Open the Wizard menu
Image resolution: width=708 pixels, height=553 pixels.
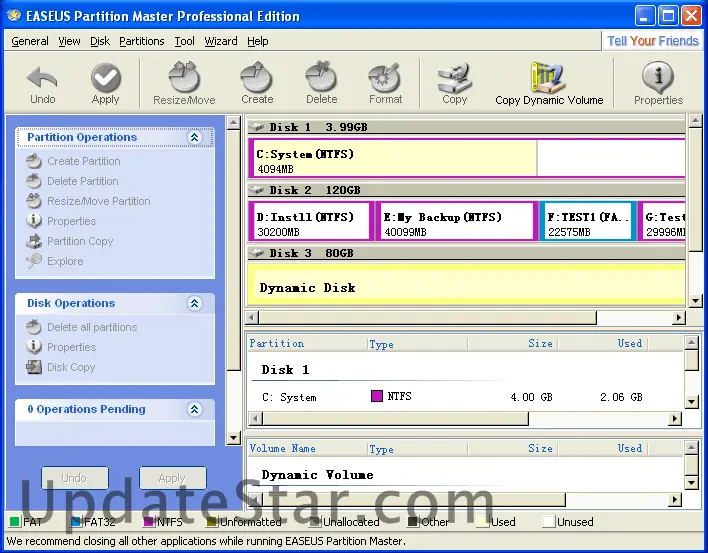click(x=220, y=41)
